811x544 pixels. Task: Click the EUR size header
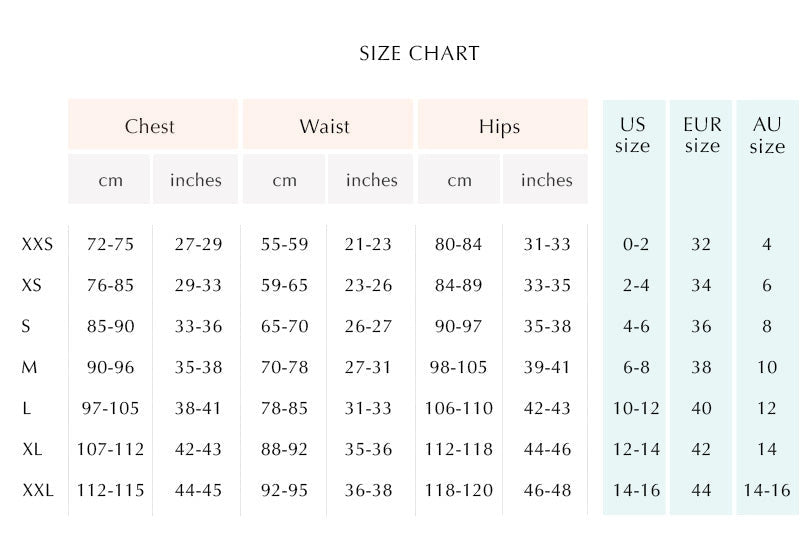(x=702, y=136)
